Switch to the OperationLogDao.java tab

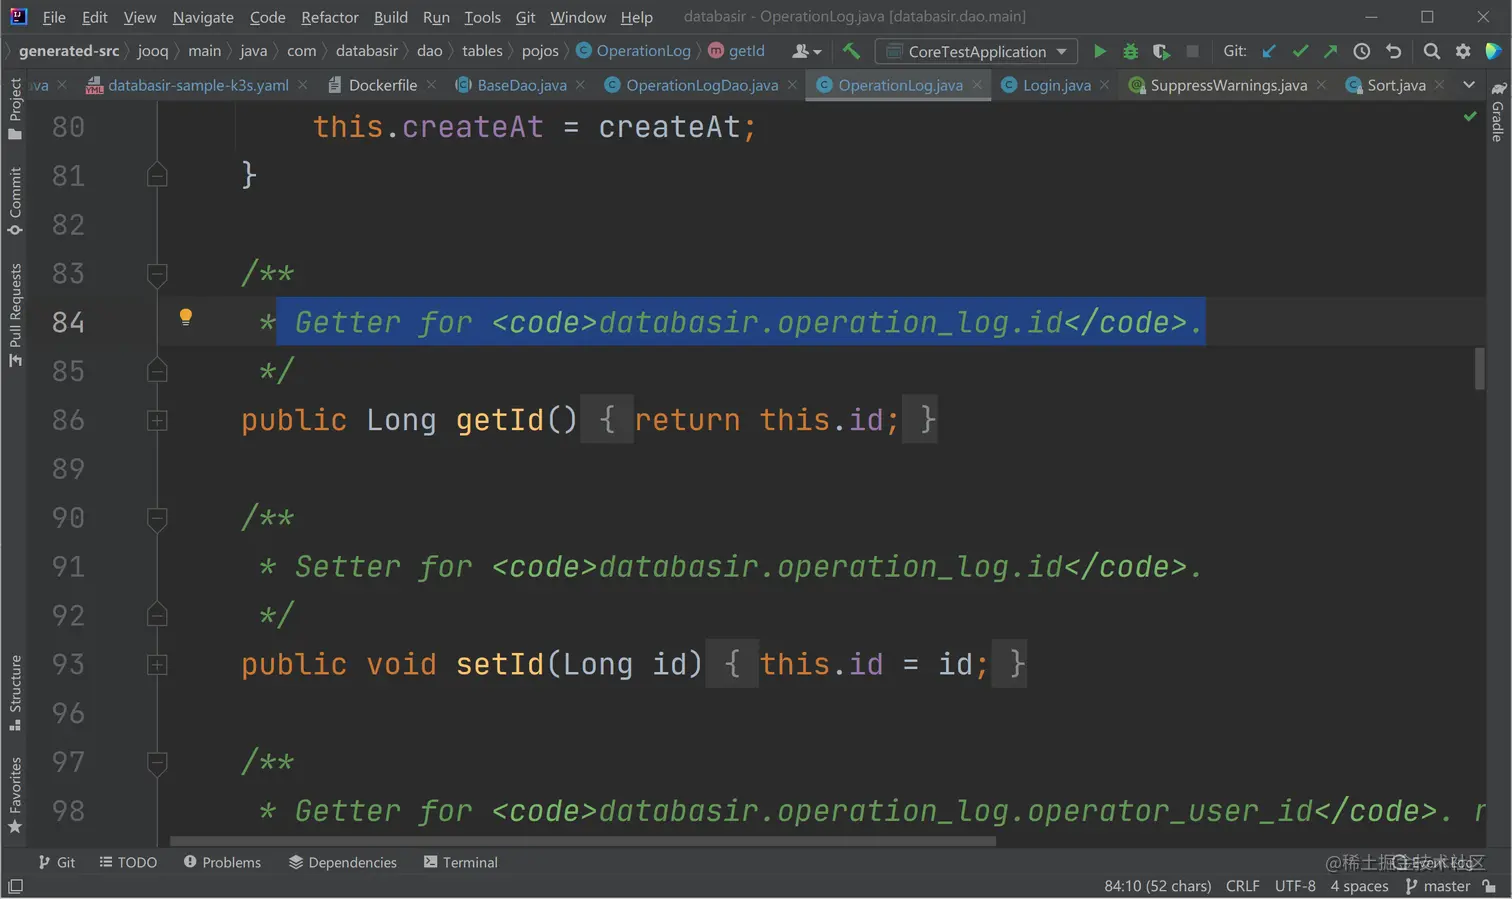pyautogui.click(x=702, y=85)
